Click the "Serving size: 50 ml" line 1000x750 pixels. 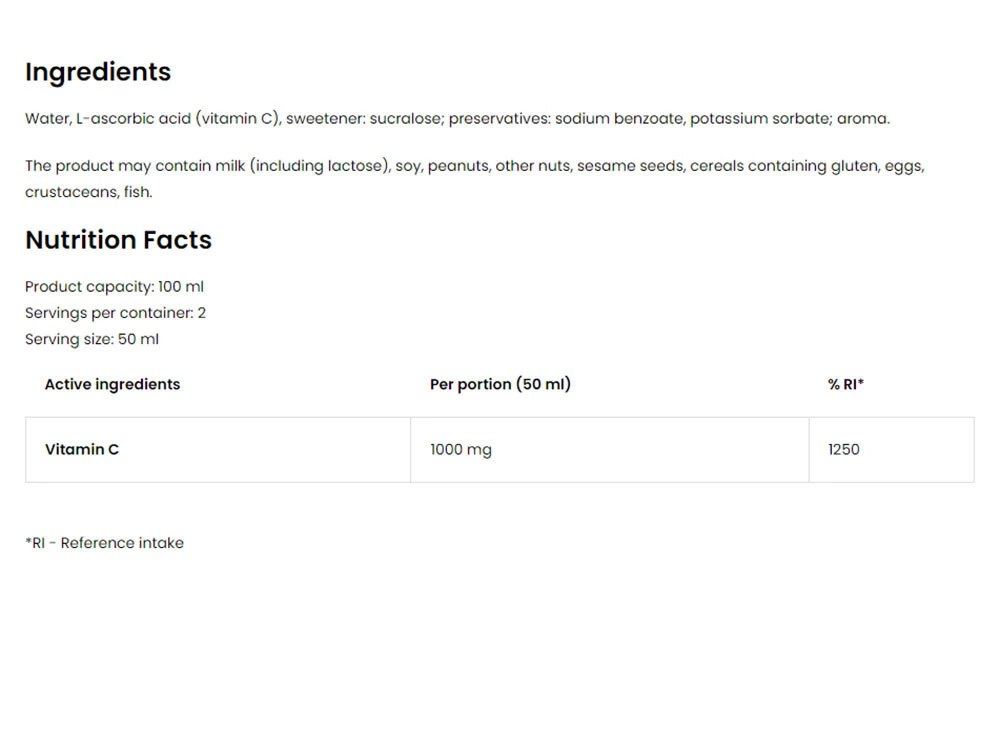92,339
